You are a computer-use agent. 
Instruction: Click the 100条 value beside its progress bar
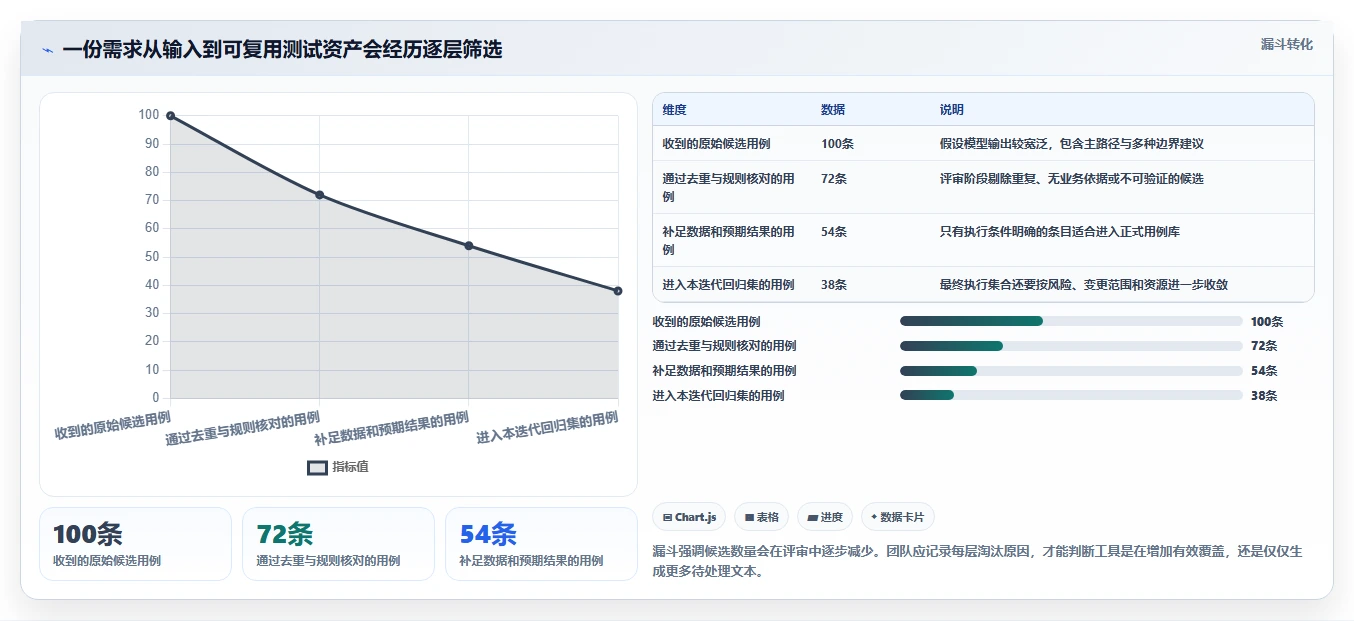1267,322
